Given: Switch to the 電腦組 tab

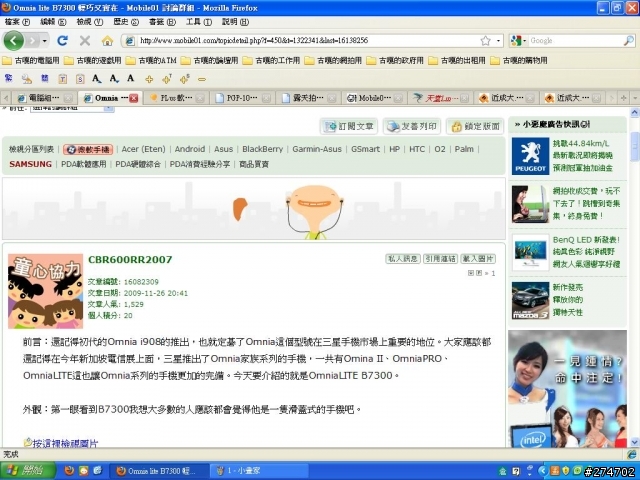Looking at the screenshot, I should [44, 98].
